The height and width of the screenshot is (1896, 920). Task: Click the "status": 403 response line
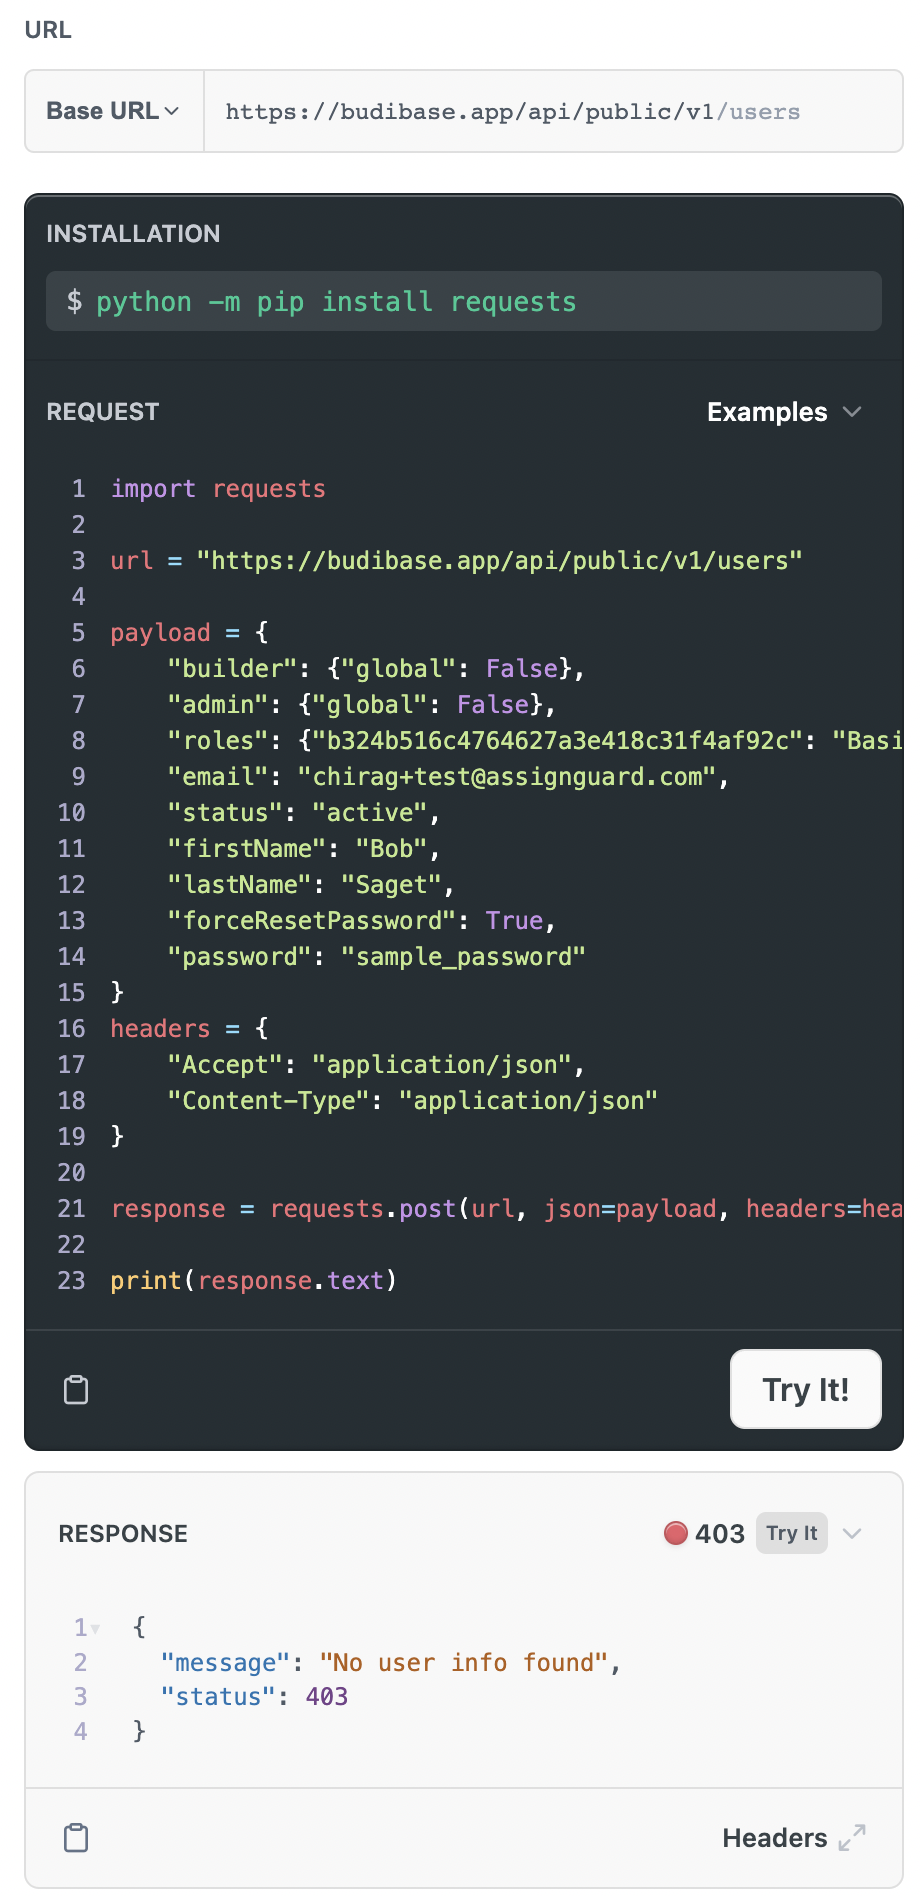click(x=254, y=1697)
